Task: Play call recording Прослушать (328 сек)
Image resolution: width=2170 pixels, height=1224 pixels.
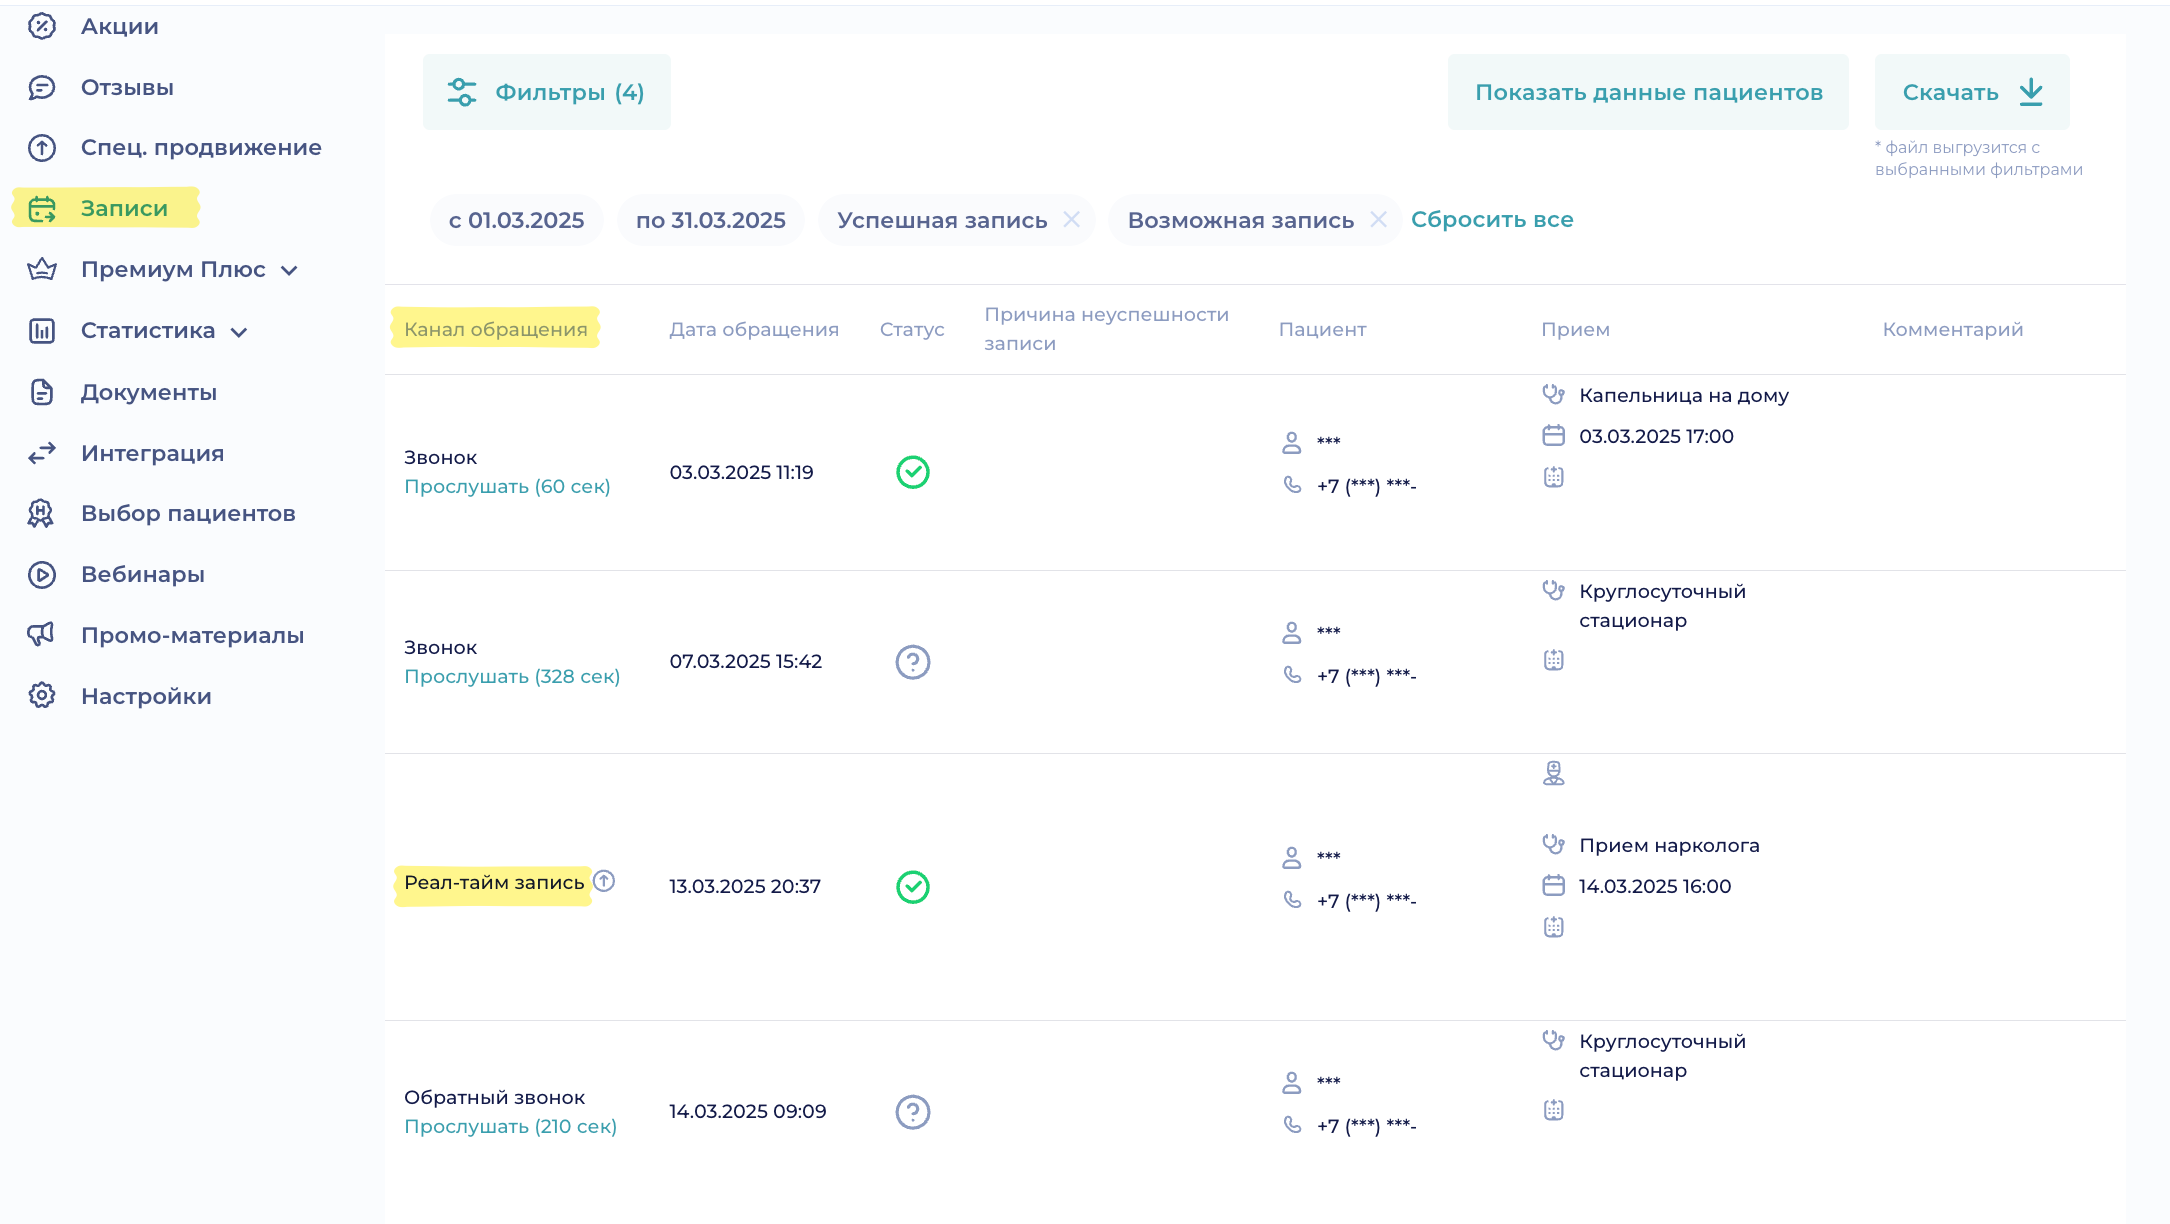Action: pyautogui.click(x=511, y=676)
